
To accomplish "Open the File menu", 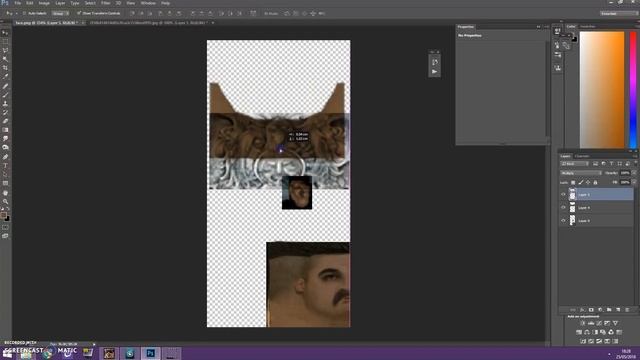I will pyautogui.click(x=18, y=3).
